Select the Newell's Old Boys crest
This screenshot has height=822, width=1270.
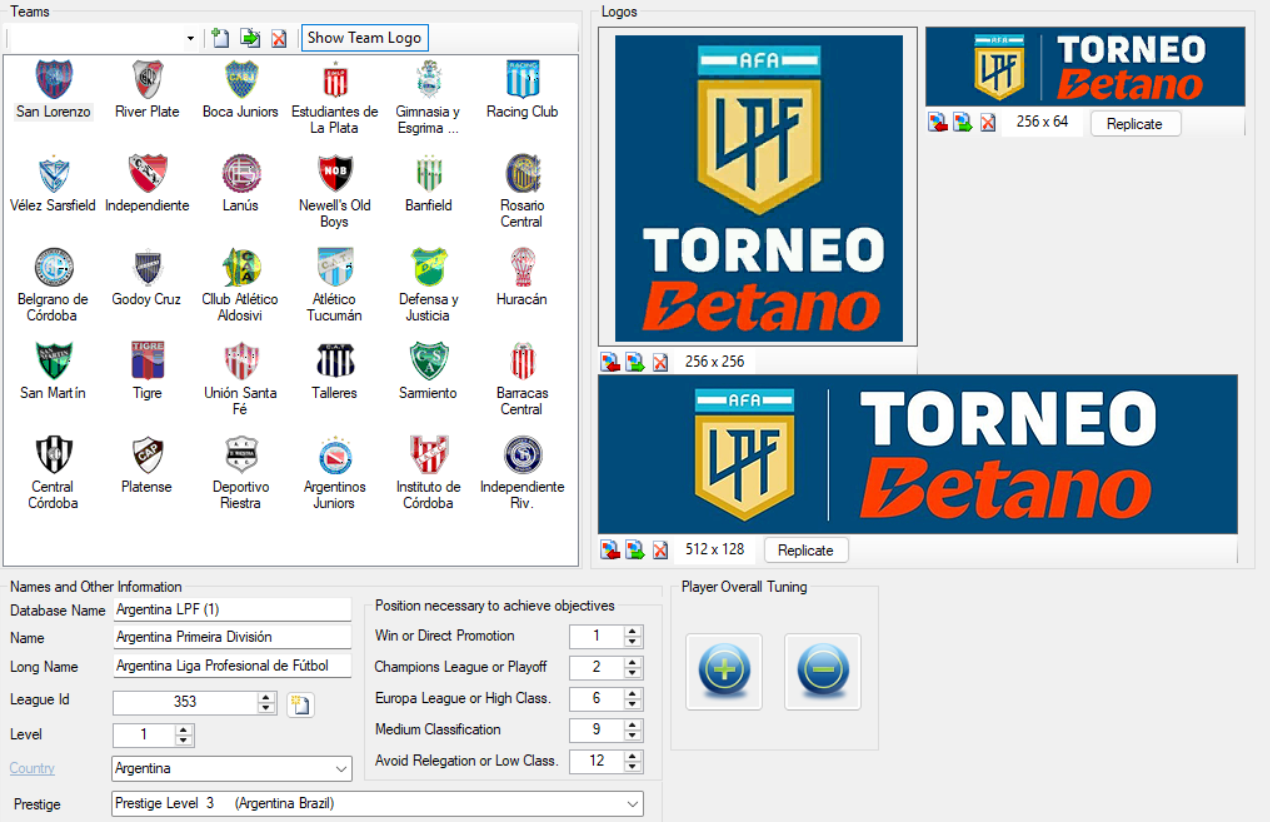click(334, 173)
